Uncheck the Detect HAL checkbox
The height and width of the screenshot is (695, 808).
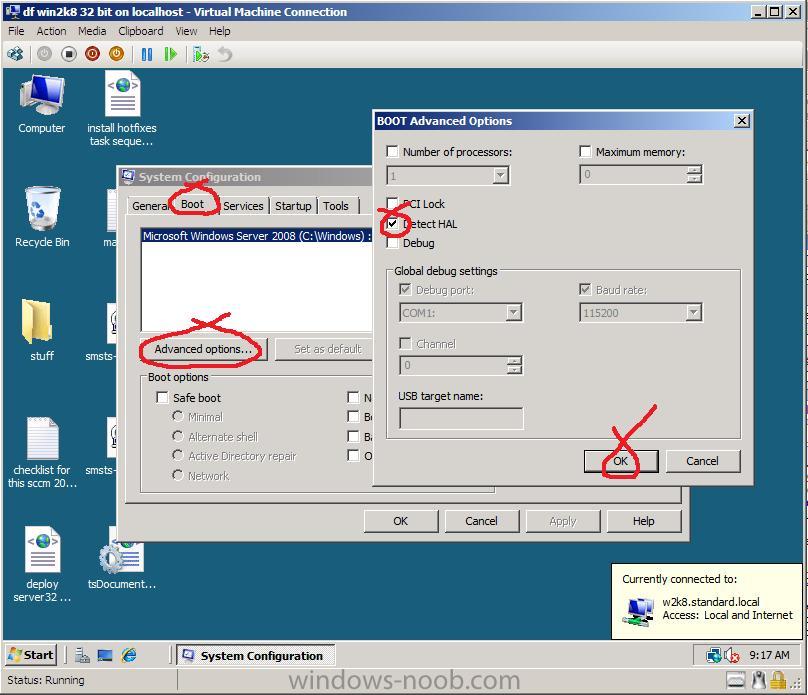(x=392, y=224)
